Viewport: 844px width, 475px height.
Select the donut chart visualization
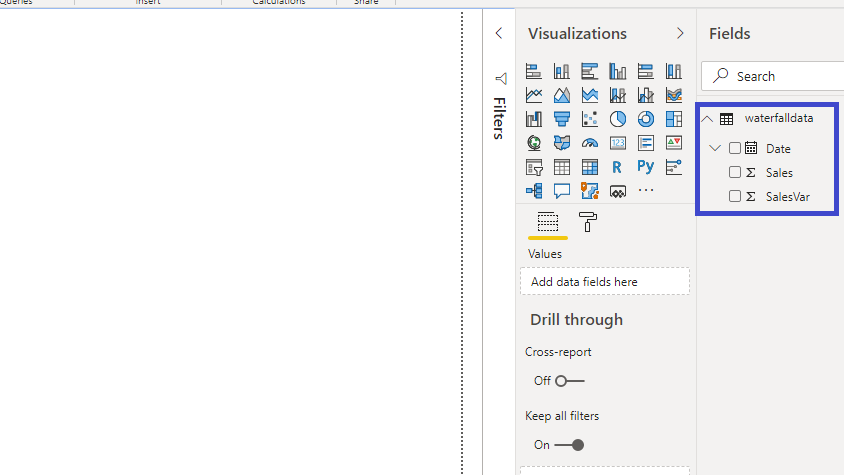pyautogui.click(x=646, y=119)
